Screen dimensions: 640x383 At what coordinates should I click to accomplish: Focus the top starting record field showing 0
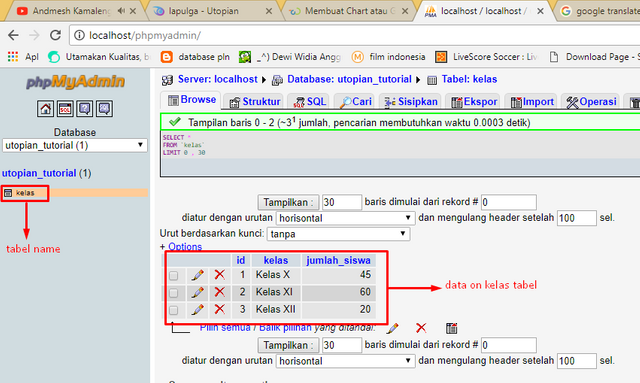coord(509,202)
